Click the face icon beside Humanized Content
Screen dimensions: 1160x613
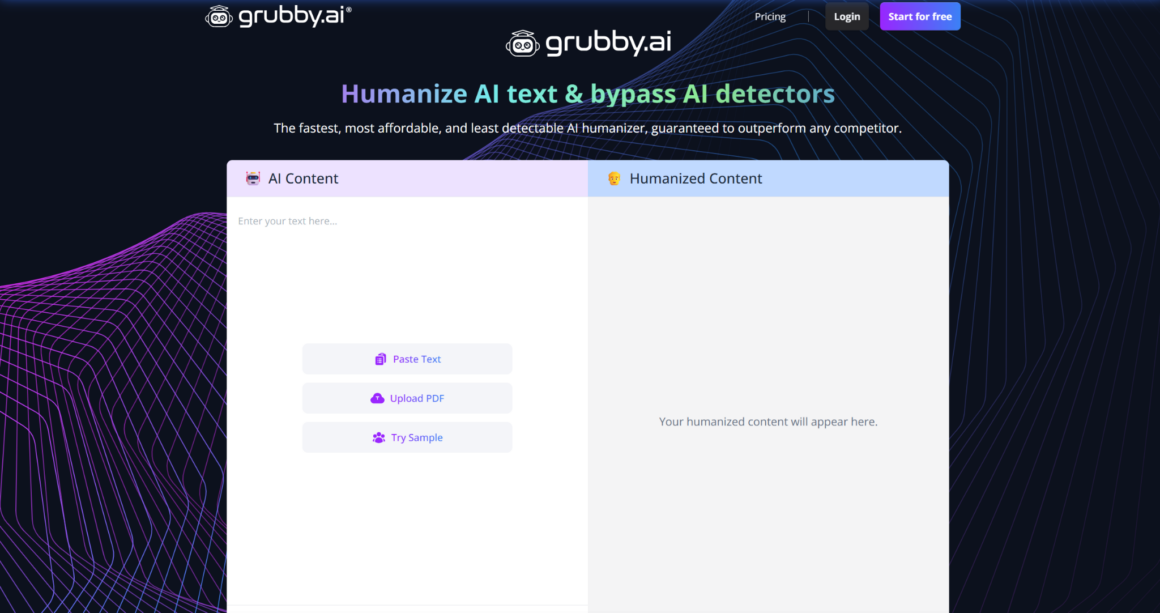coord(614,178)
